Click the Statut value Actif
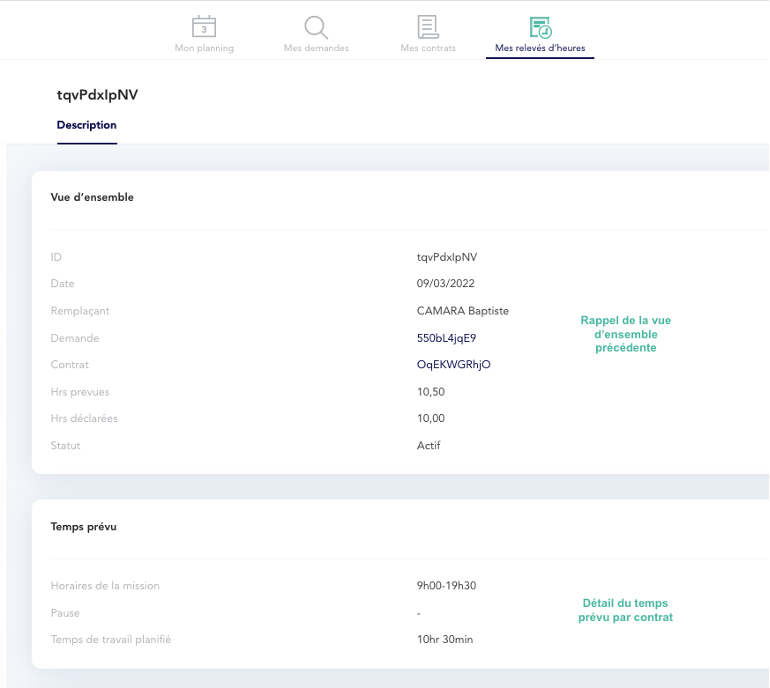This screenshot has height=688, width=770. point(428,446)
